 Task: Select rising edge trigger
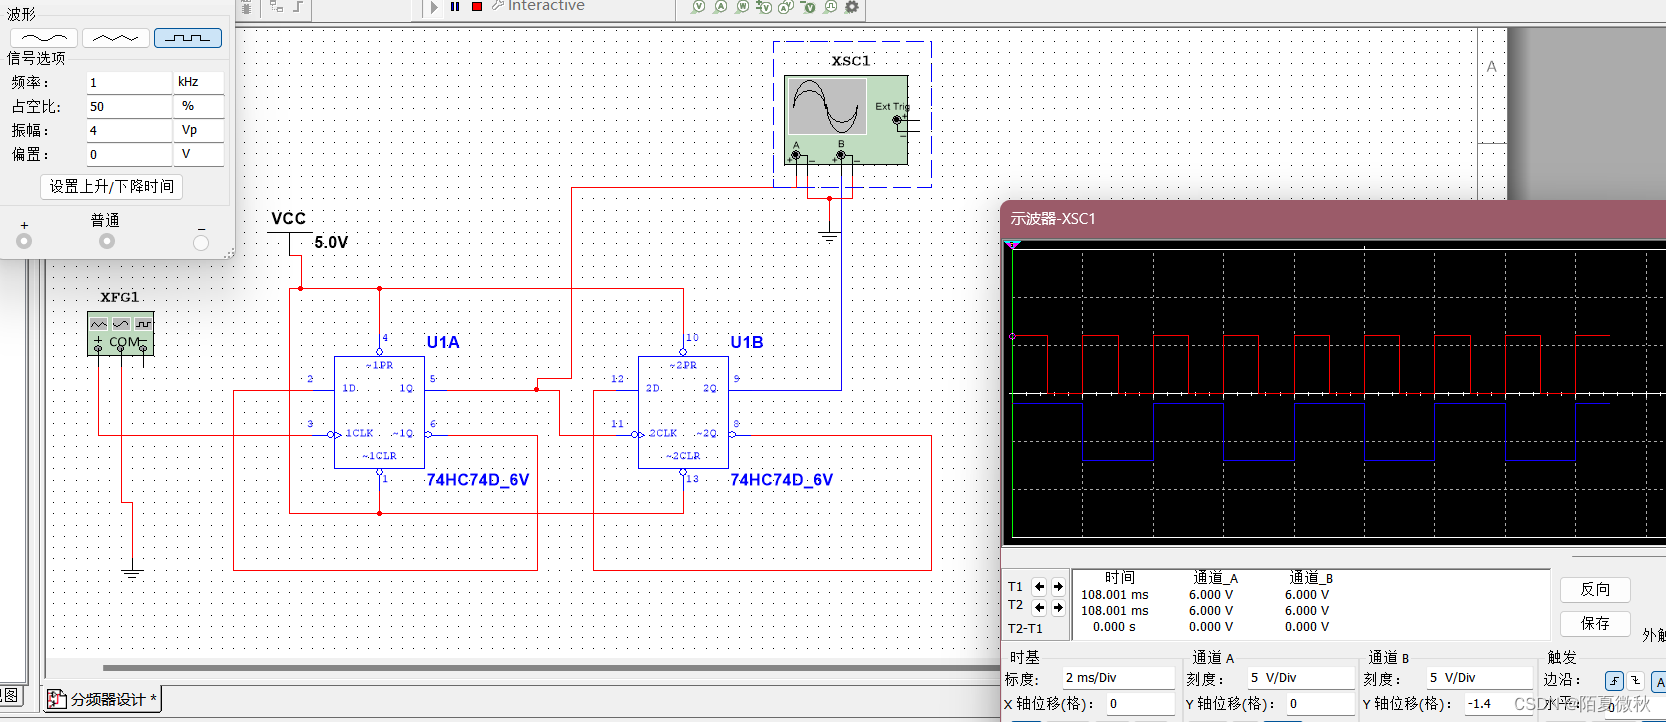tap(1614, 681)
